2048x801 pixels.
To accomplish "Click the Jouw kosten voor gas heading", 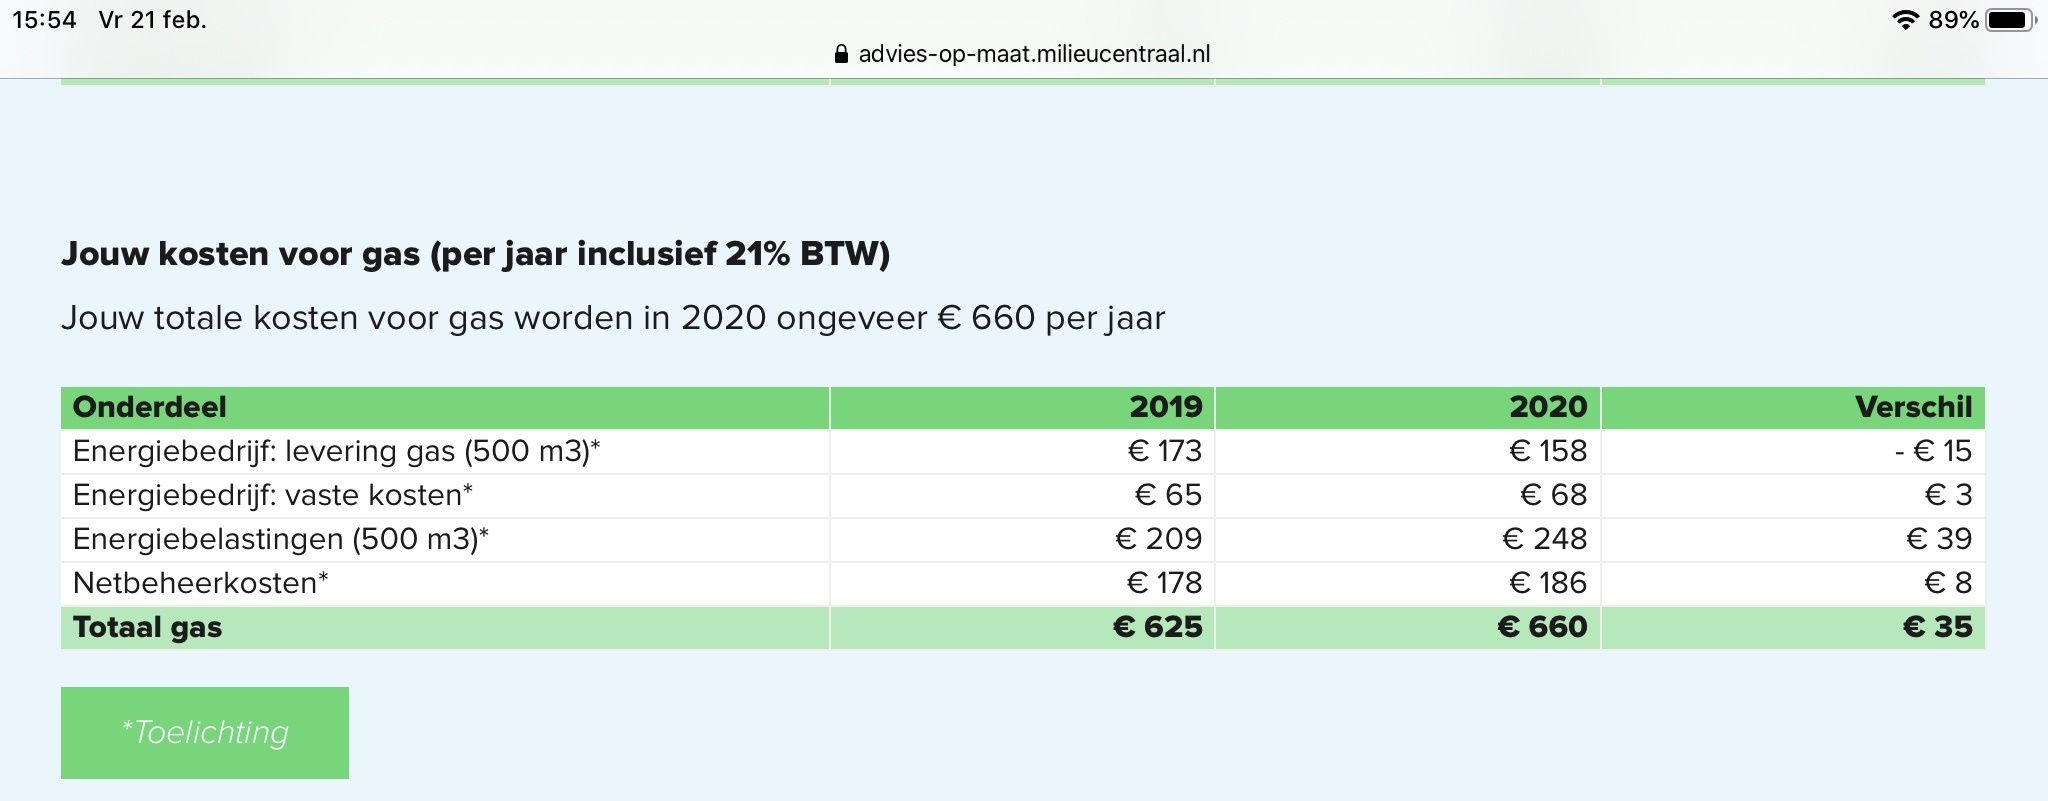I will point(475,254).
